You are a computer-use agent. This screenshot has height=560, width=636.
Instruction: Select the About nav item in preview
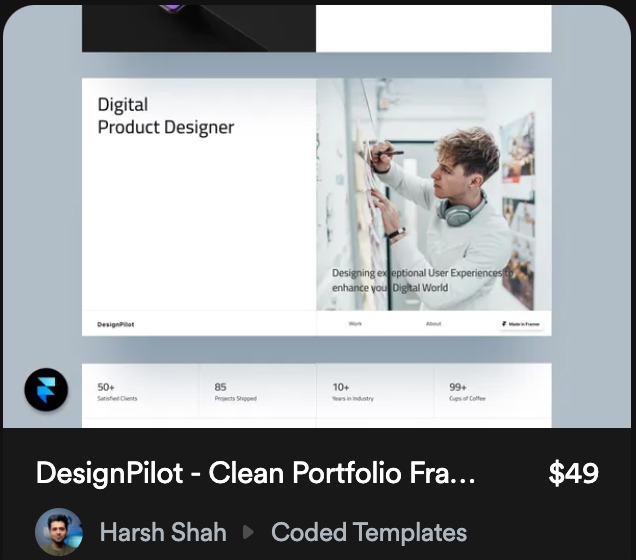(x=433, y=324)
